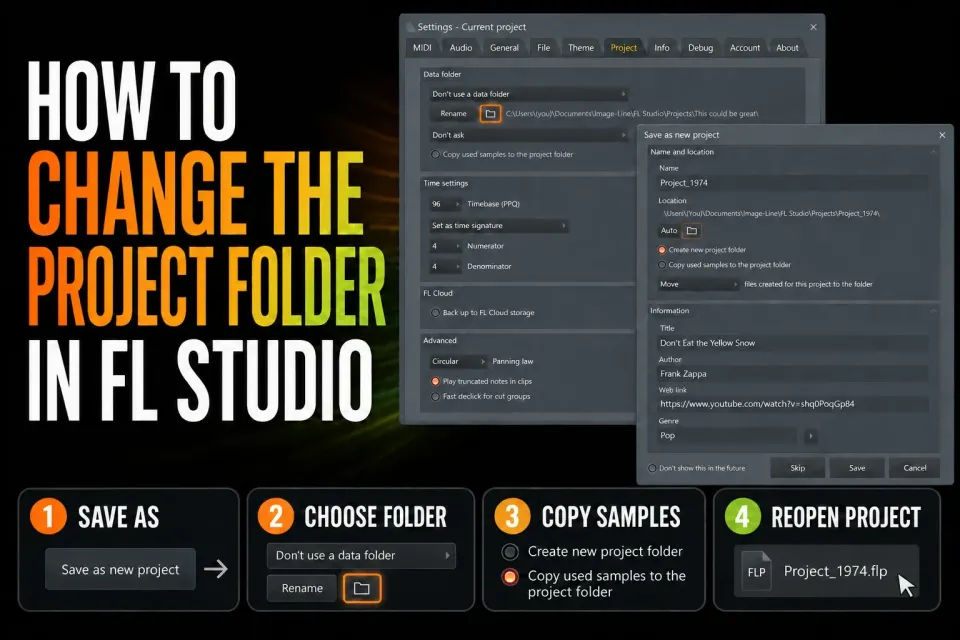The width and height of the screenshot is (960, 640).
Task: Enable Copy used samples in Save as dialog
Action: pyautogui.click(x=662, y=265)
